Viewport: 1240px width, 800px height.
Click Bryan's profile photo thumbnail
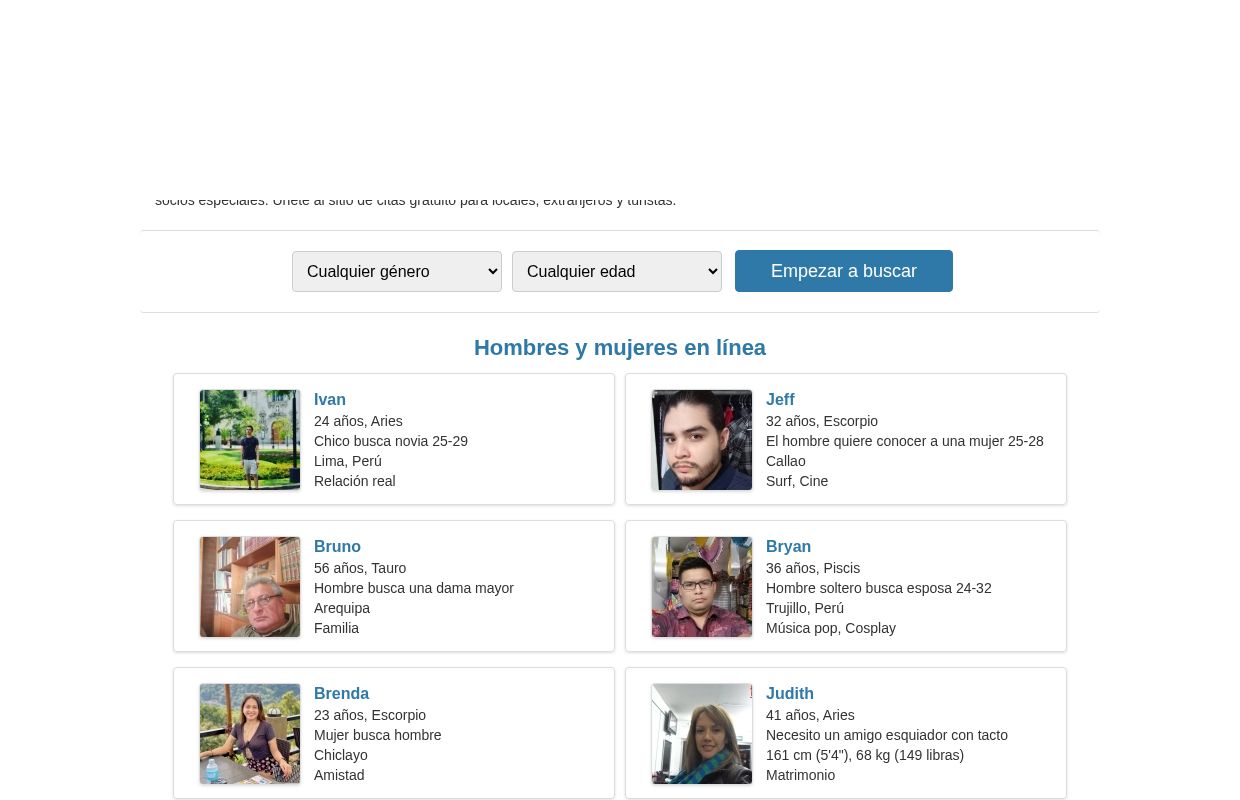tap(702, 587)
